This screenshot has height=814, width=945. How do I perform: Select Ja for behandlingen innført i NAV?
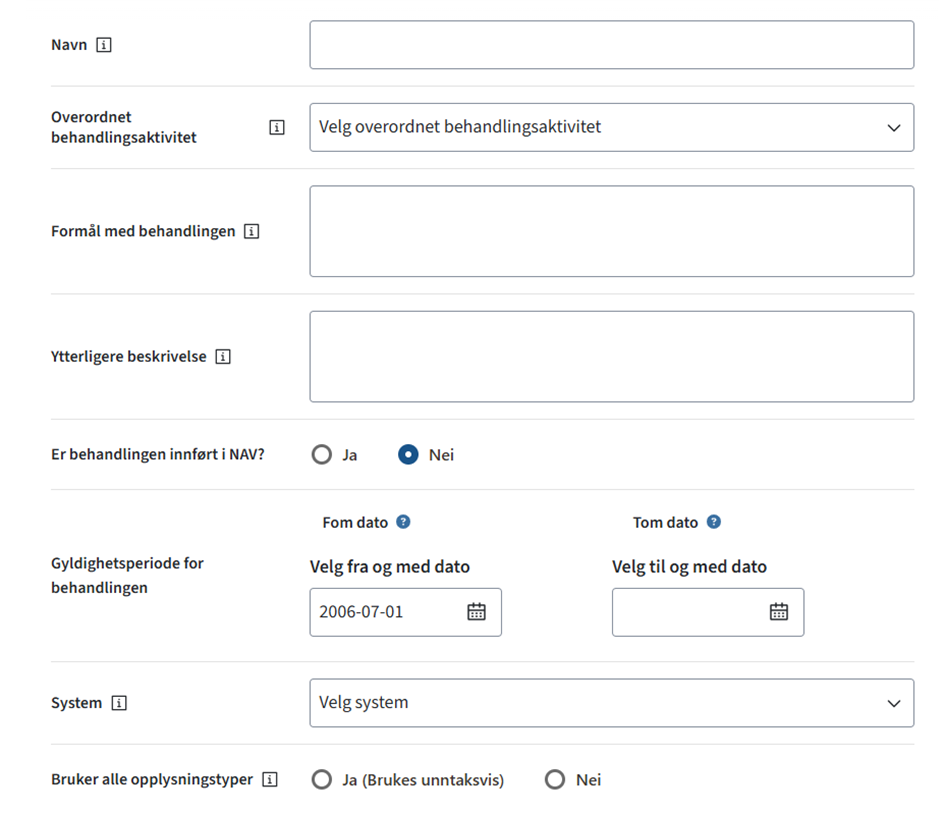point(321,455)
